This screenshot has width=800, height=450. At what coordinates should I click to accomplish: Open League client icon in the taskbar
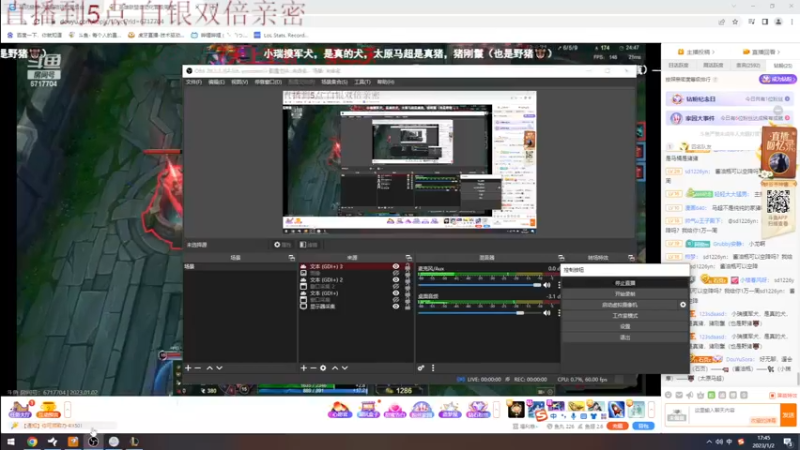click(x=134, y=442)
